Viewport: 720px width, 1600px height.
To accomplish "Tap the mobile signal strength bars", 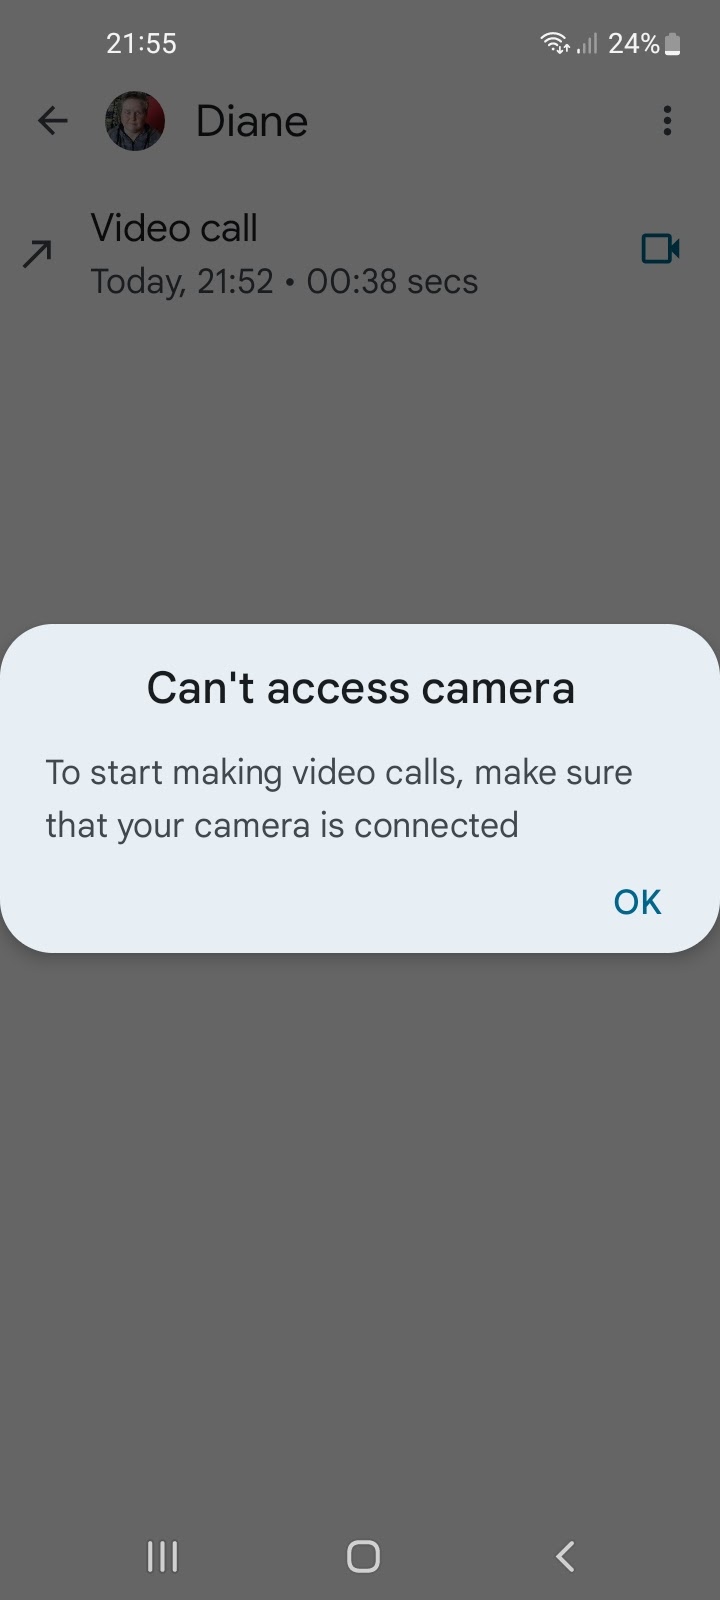I will point(587,43).
